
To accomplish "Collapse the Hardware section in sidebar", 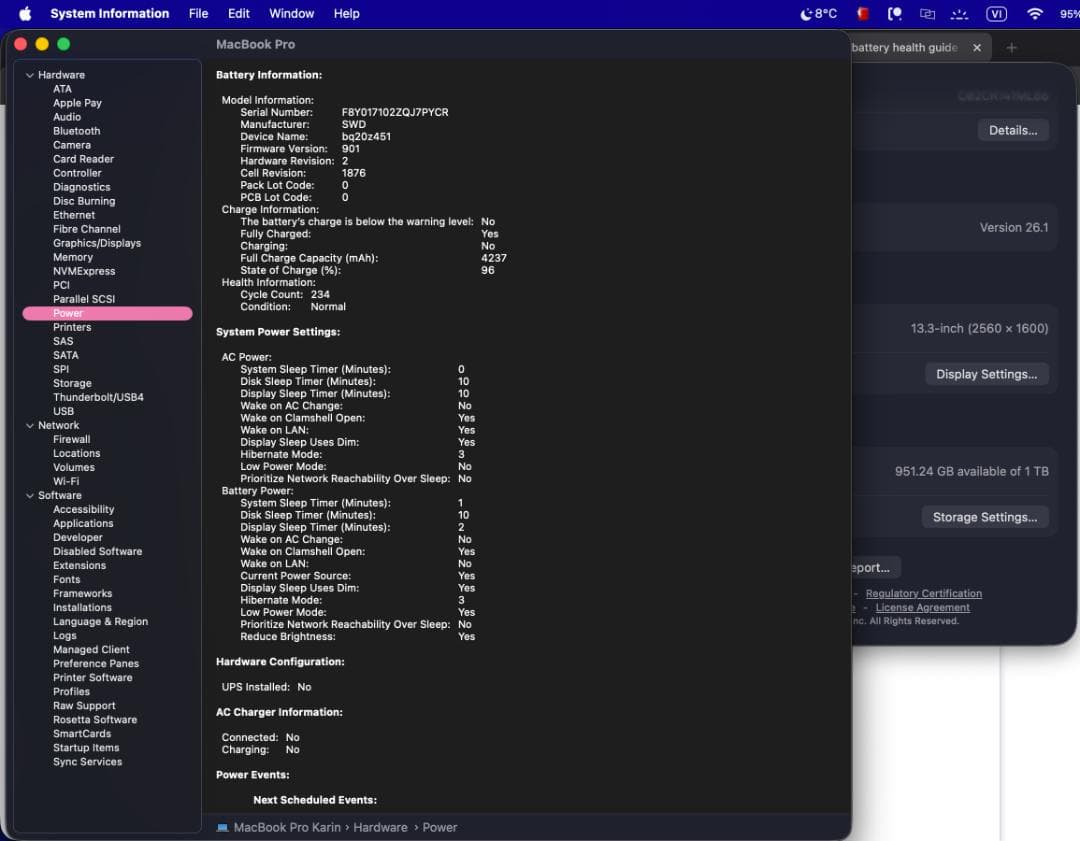I will coord(30,75).
